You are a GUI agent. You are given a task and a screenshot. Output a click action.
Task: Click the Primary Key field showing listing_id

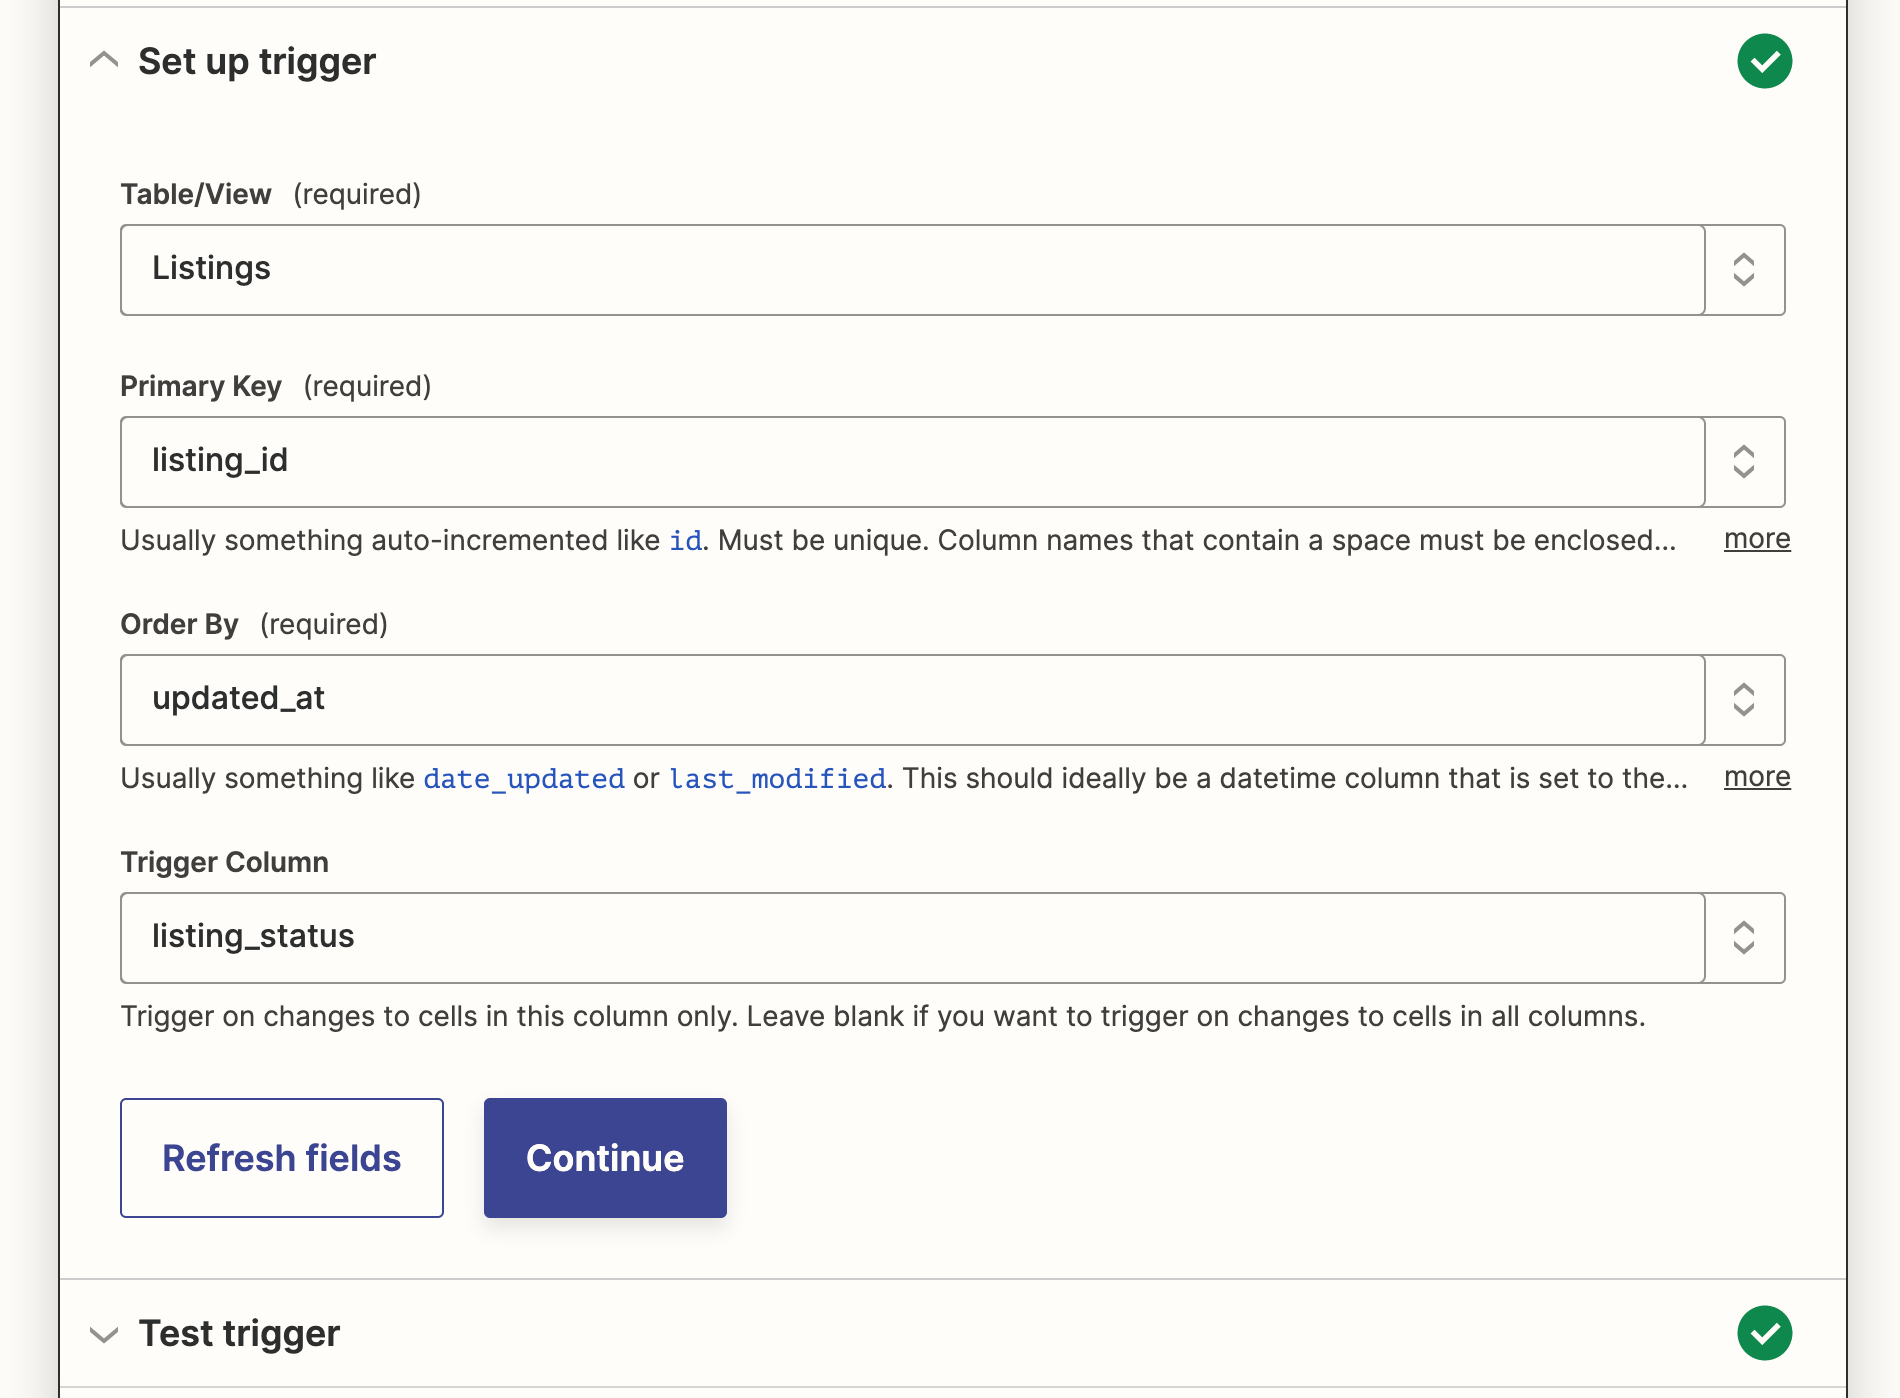[x=913, y=462]
